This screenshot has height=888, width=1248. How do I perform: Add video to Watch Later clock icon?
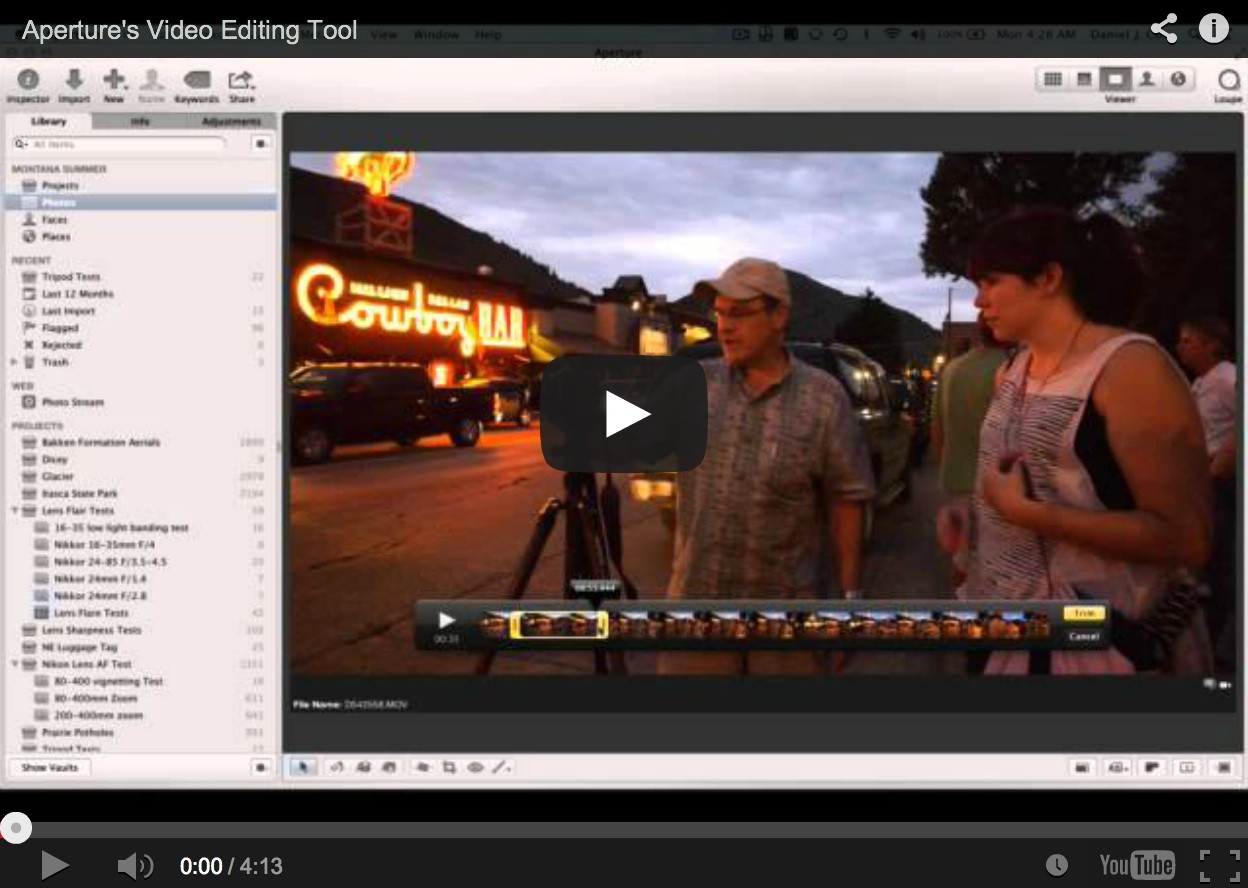coord(1057,865)
